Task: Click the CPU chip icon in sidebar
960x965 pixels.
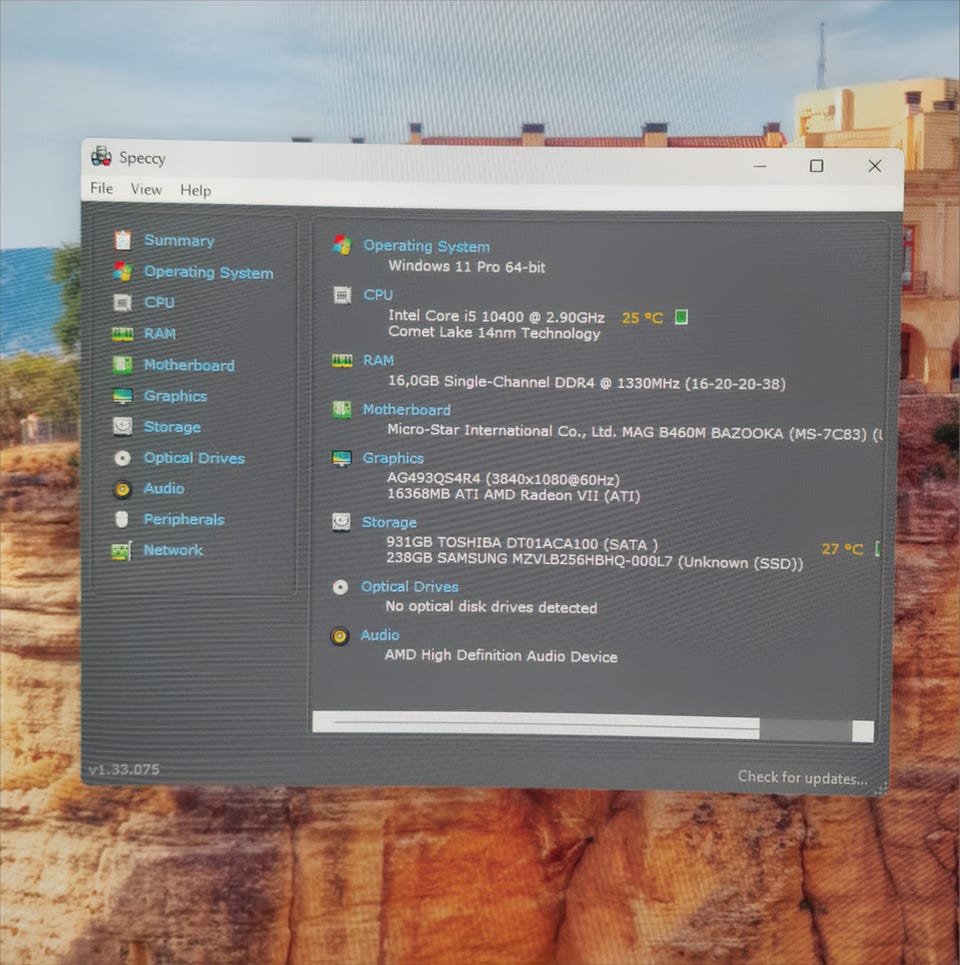Action: [x=122, y=302]
